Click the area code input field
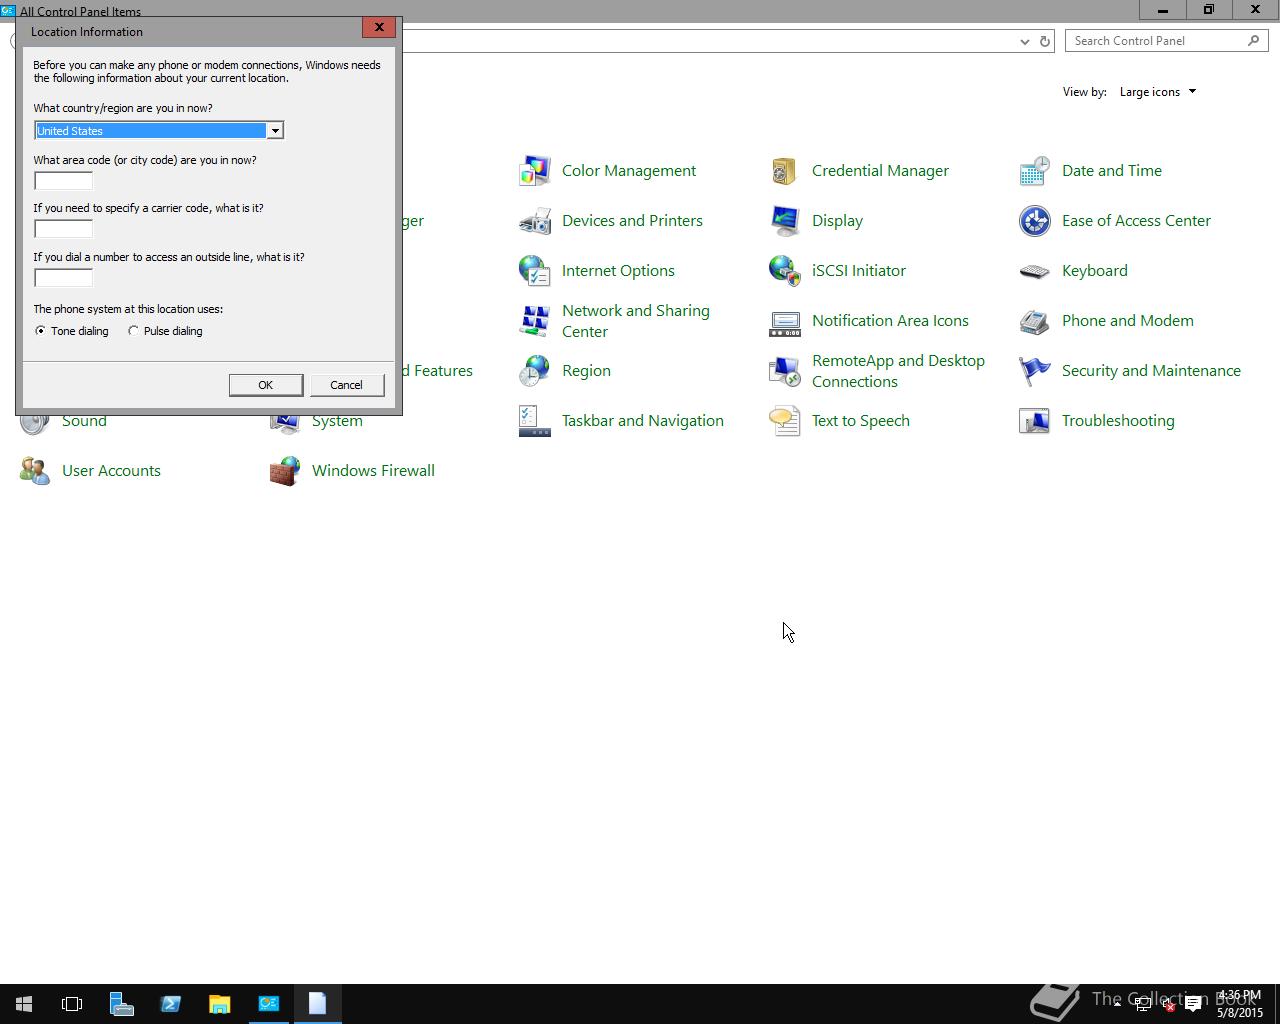 pyautogui.click(x=63, y=181)
